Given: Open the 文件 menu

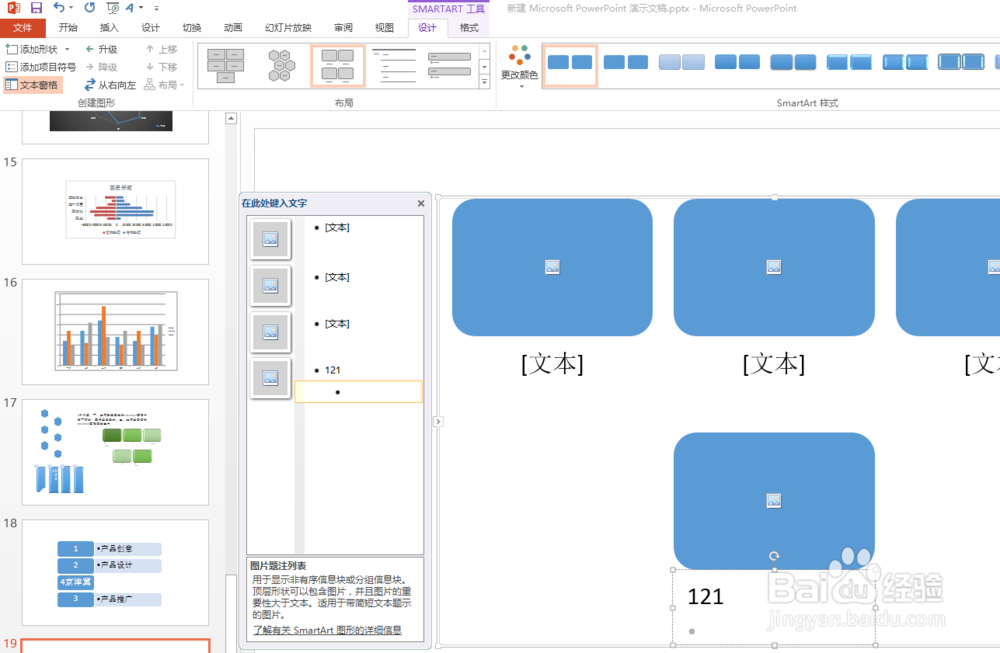Looking at the screenshot, I should coord(22,27).
